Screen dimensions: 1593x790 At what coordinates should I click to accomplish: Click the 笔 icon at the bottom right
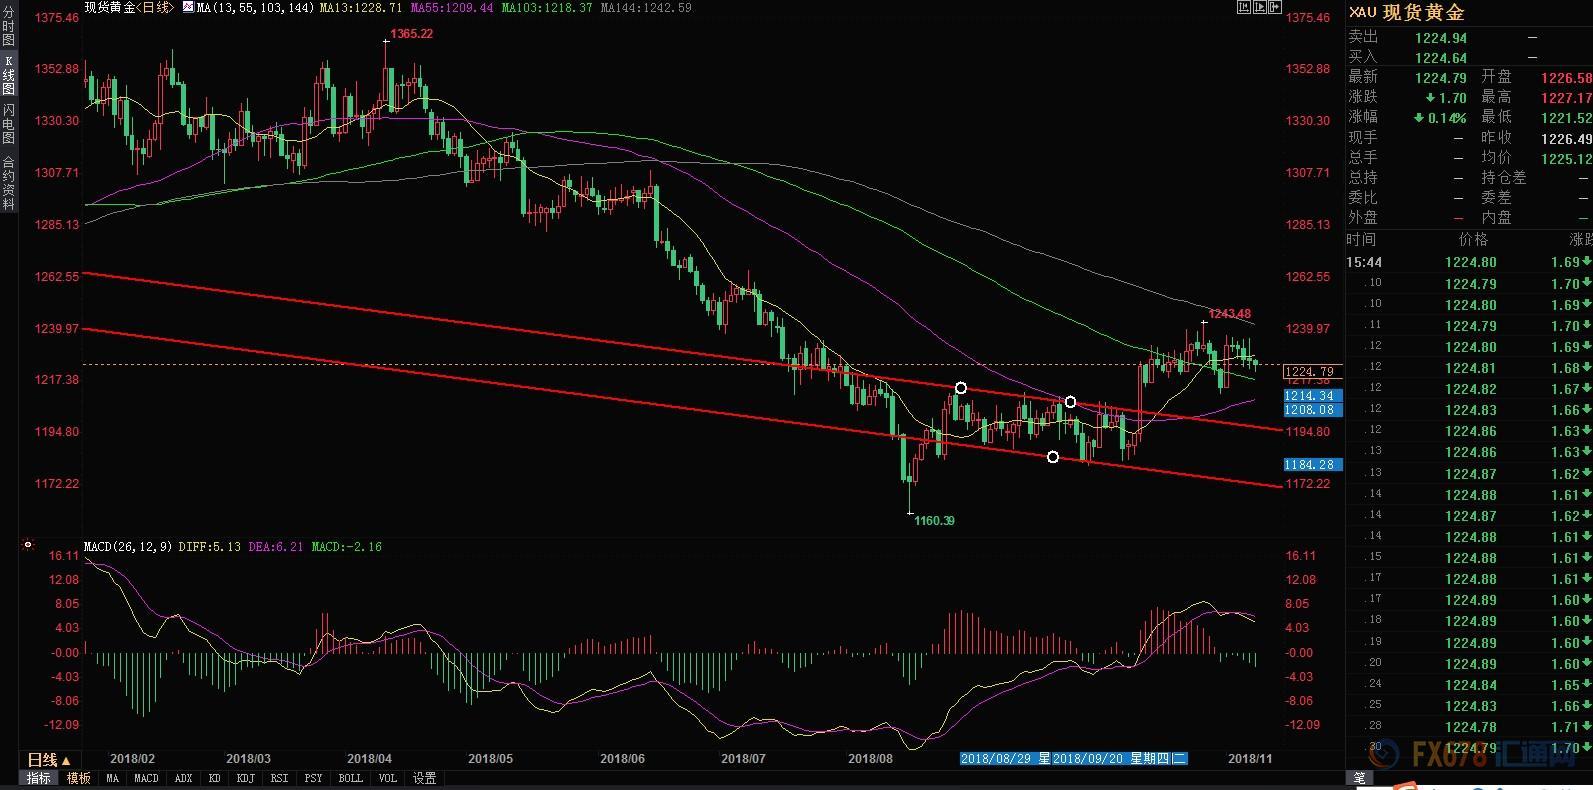[x=1359, y=778]
